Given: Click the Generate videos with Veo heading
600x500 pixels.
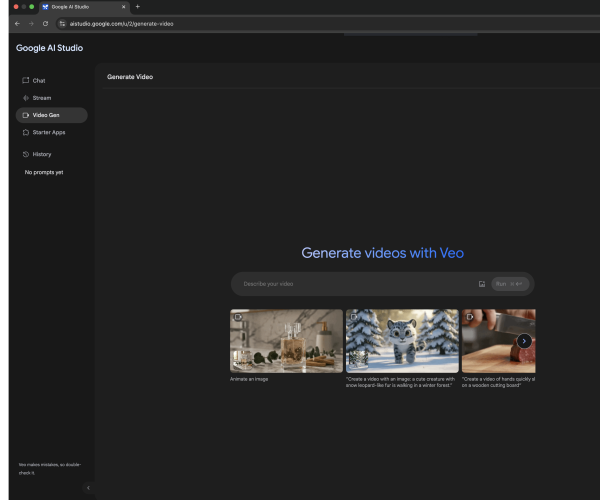Looking at the screenshot, I should pyautogui.click(x=383, y=253).
